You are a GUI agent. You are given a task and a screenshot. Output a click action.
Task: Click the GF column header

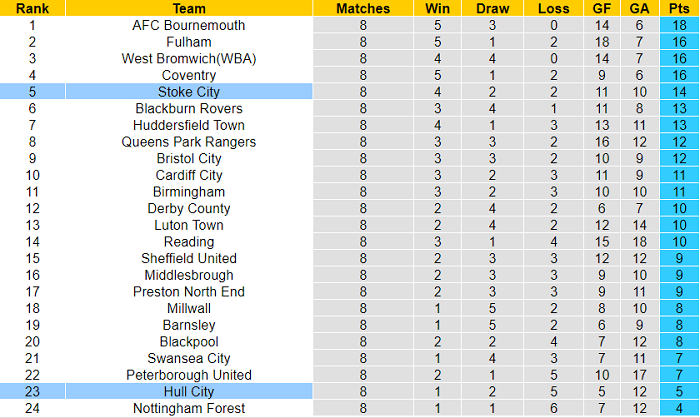click(x=600, y=8)
